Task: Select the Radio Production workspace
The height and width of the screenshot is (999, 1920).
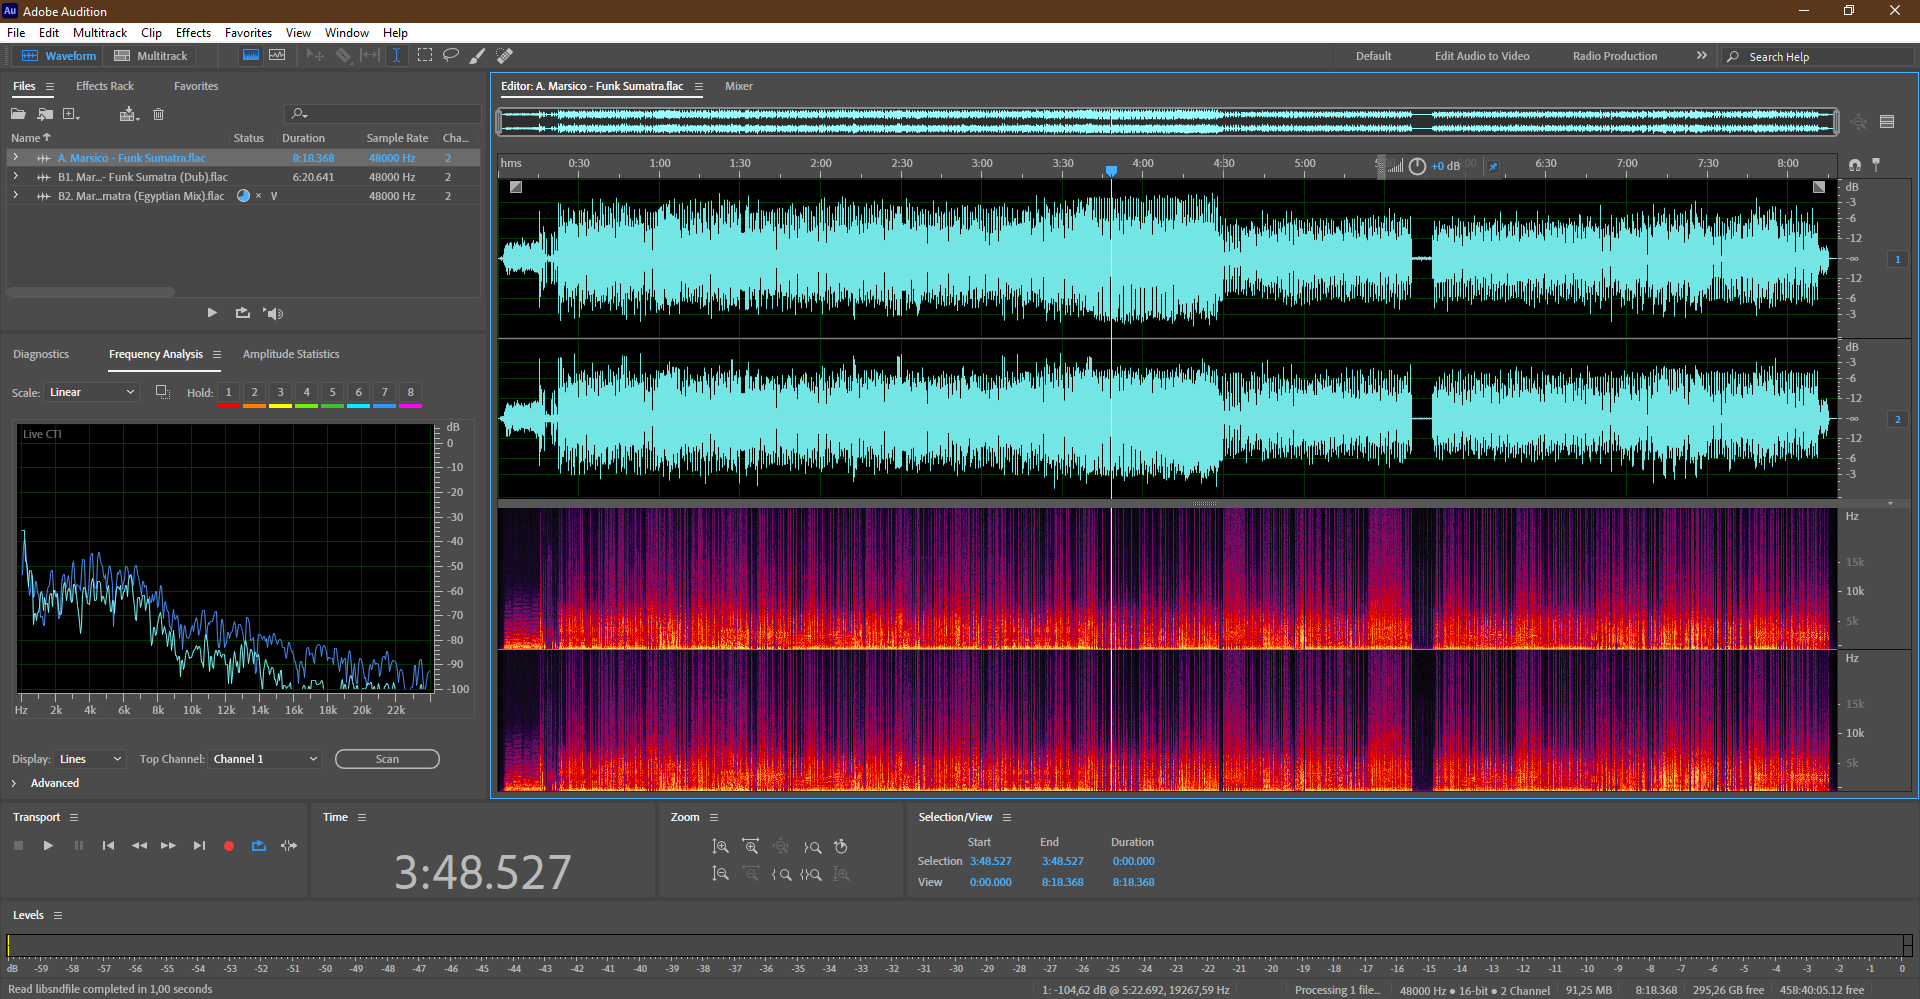Action: 1614,56
